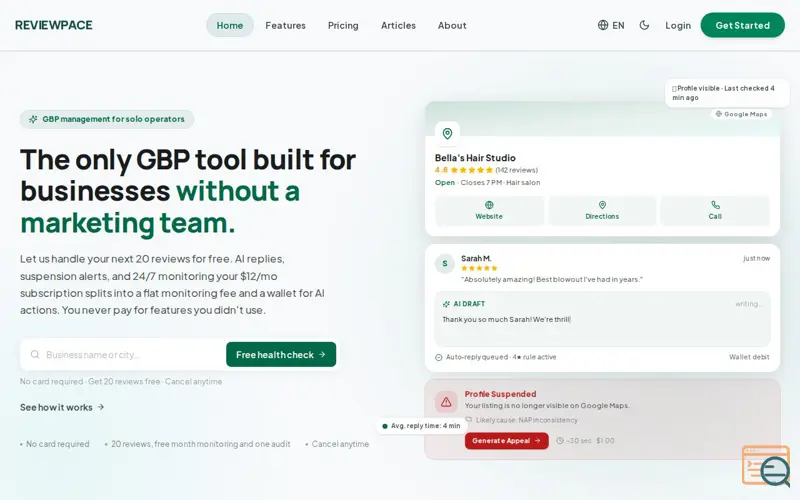This screenshot has height=500, width=800.
Task: Click the Wallet debit label
Action: pyautogui.click(x=749, y=357)
